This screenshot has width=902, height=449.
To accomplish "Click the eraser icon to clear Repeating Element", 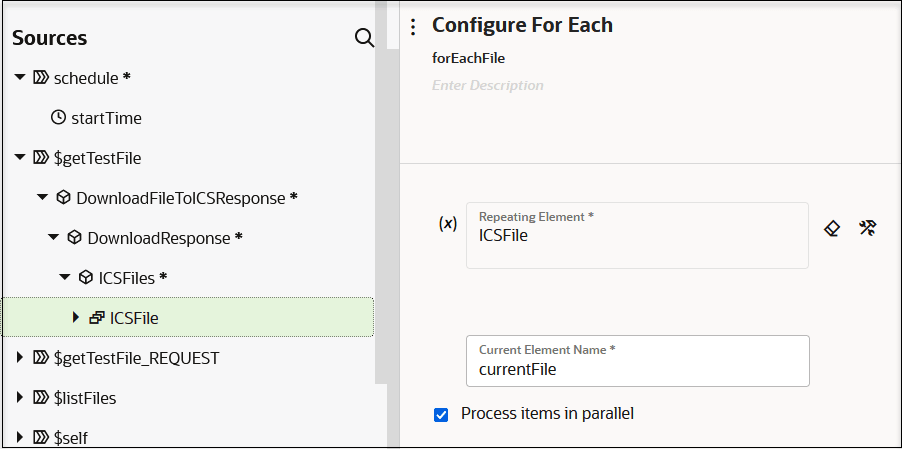I will point(832,228).
